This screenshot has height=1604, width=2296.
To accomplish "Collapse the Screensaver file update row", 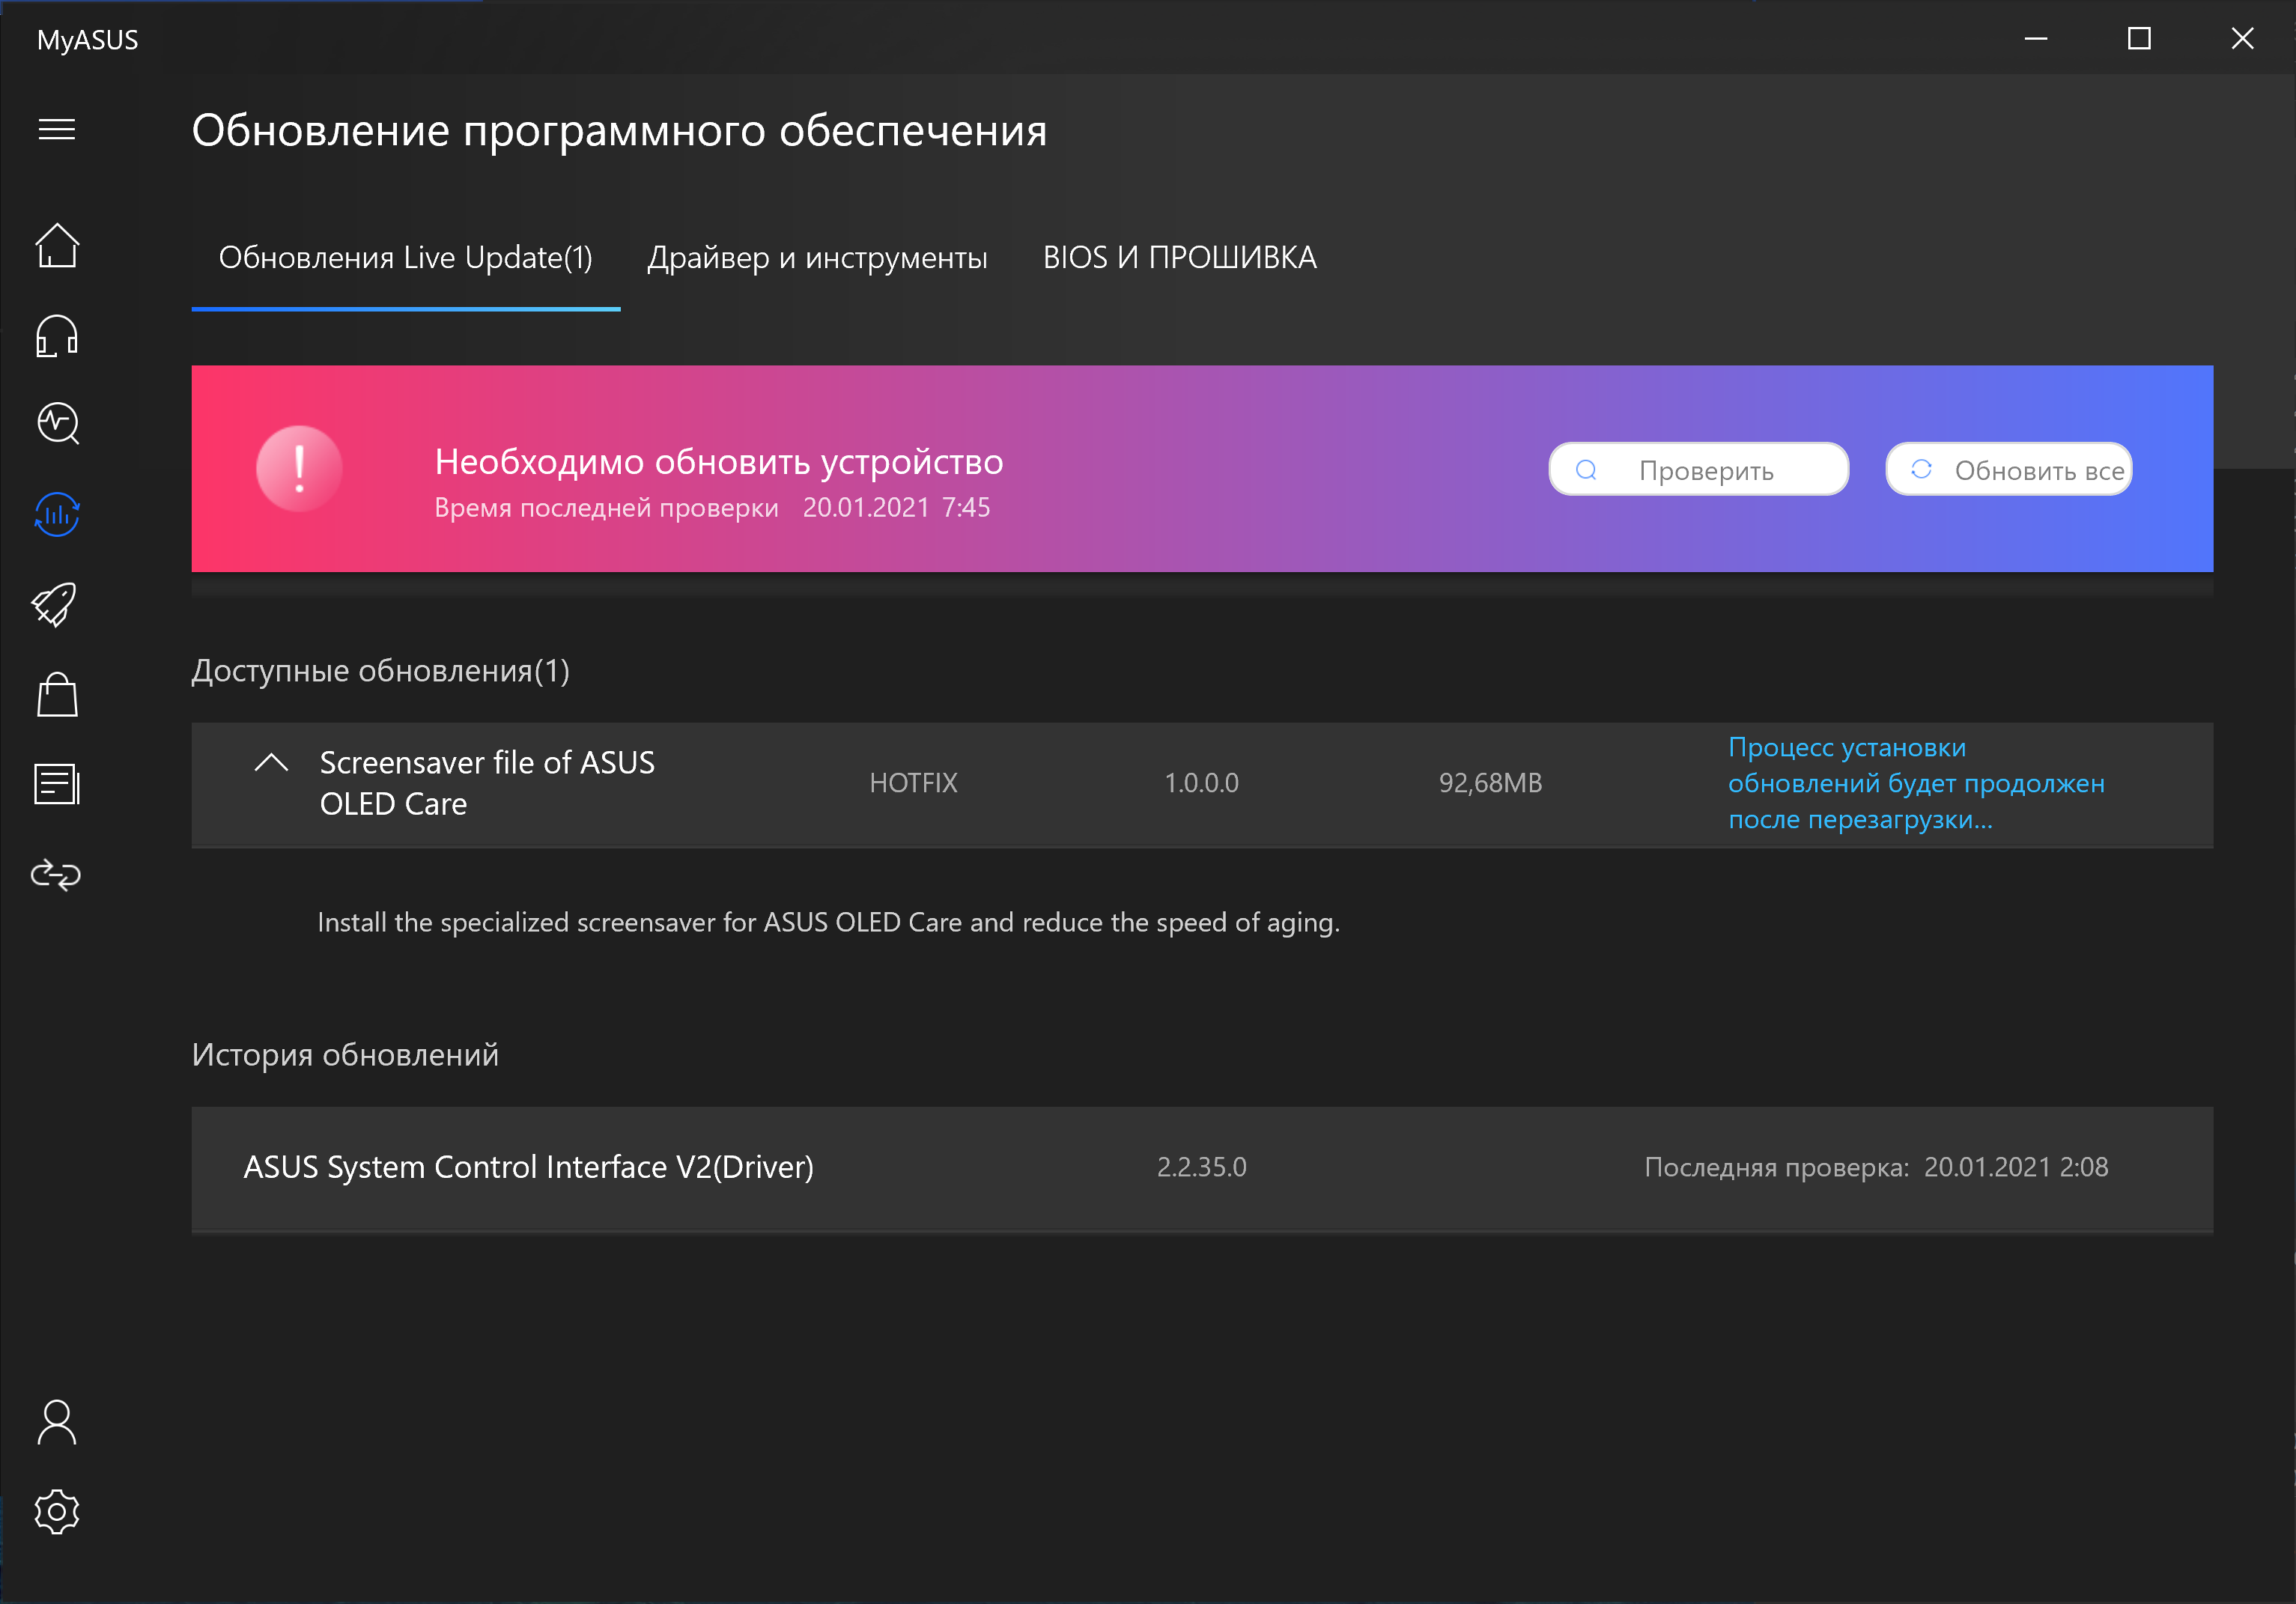I will point(271,764).
